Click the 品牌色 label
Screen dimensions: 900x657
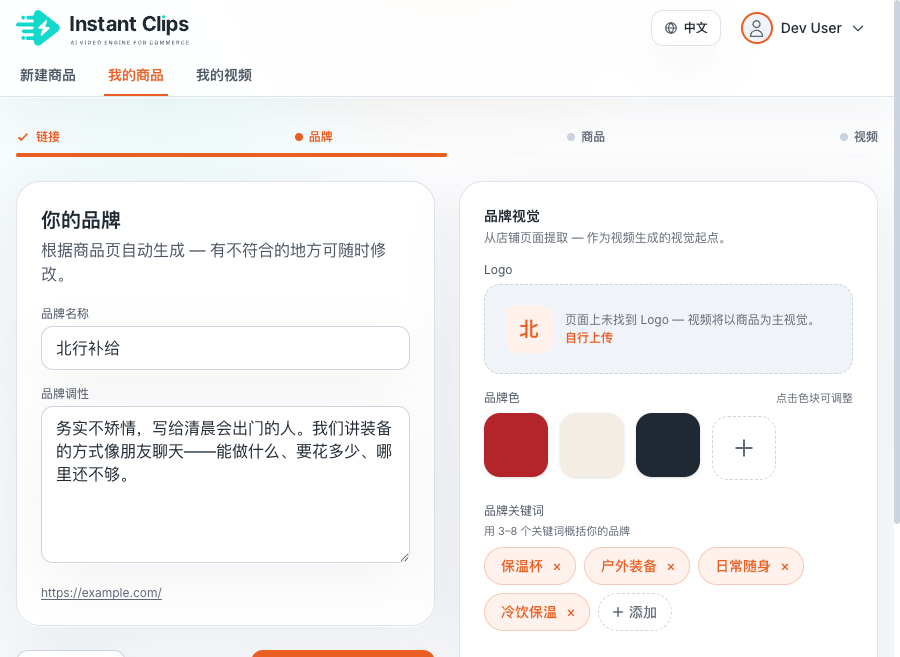pos(502,398)
